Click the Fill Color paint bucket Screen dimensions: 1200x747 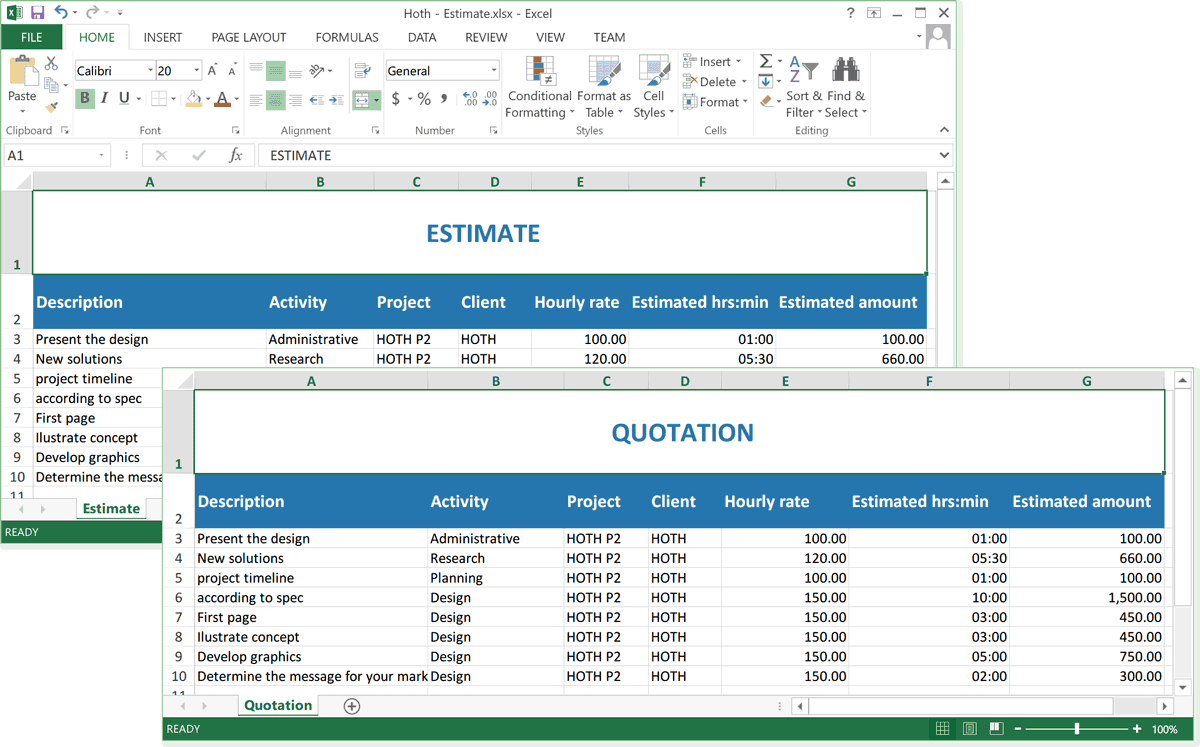point(193,99)
